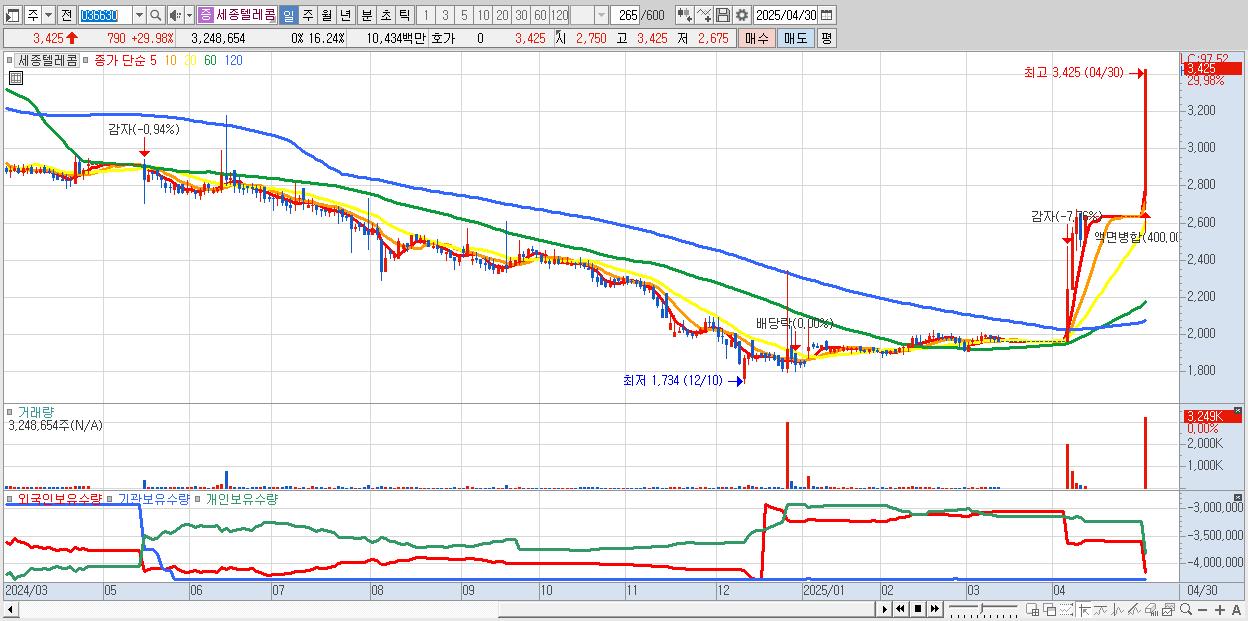Click the 기관보유수량 legend label
This screenshot has height=621, width=1248.
[154, 498]
